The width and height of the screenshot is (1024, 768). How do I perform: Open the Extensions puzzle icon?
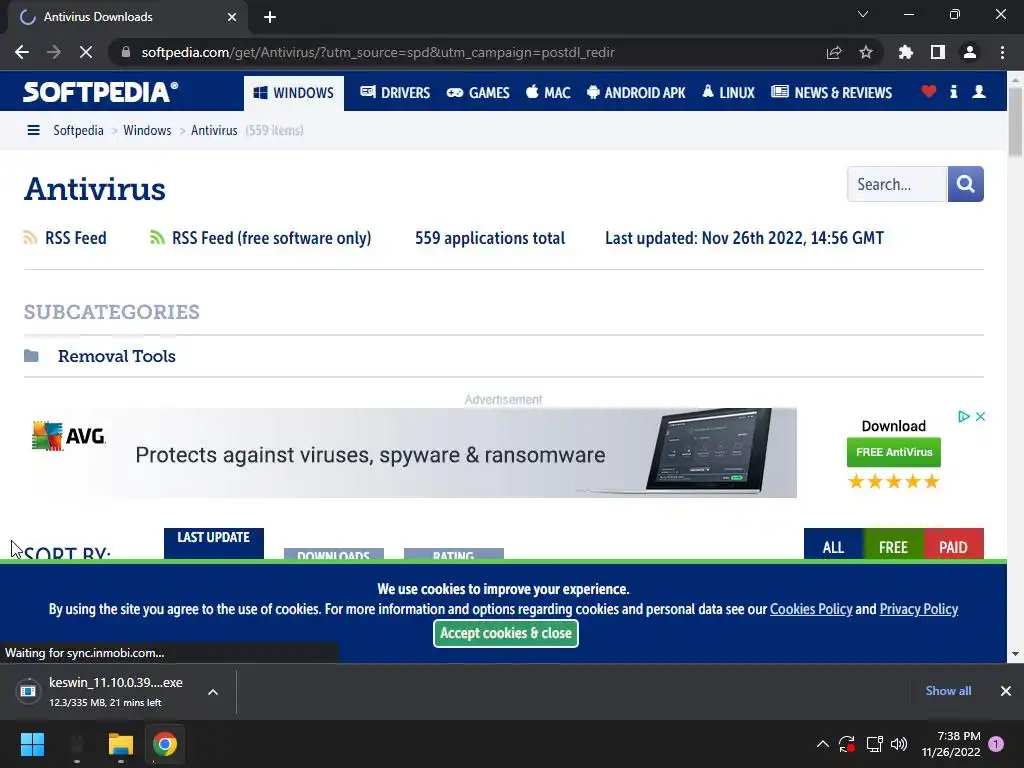point(906,52)
